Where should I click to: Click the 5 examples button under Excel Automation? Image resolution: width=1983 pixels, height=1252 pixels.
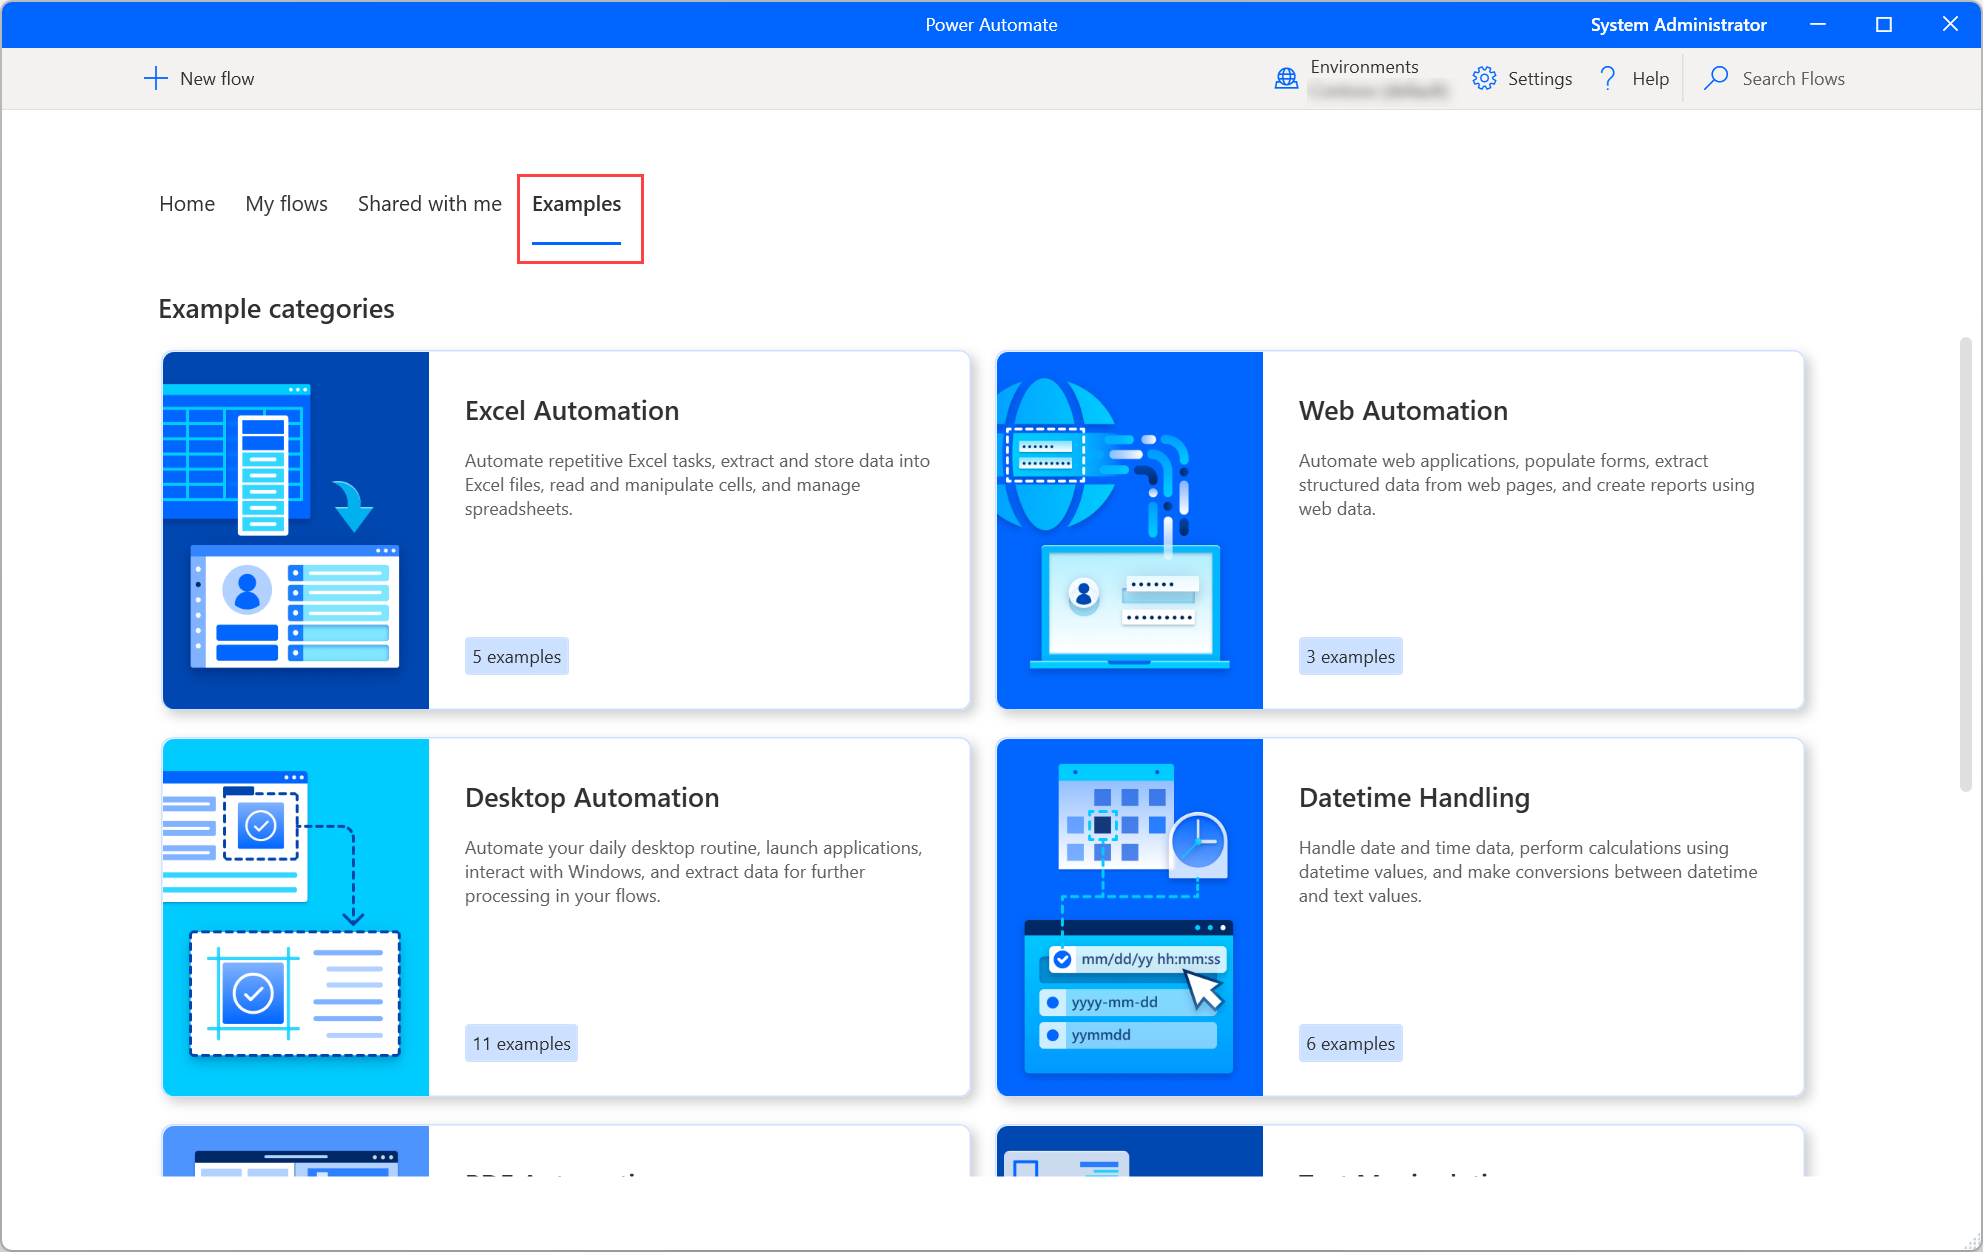(x=515, y=656)
